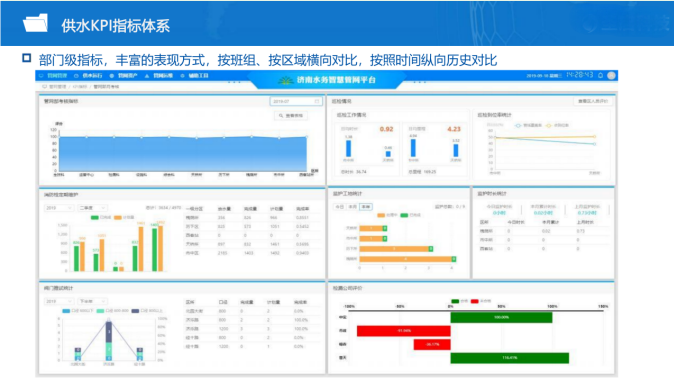
Task: Click the calendar icon in 2019-07 date field
Action: coord(317,101)
